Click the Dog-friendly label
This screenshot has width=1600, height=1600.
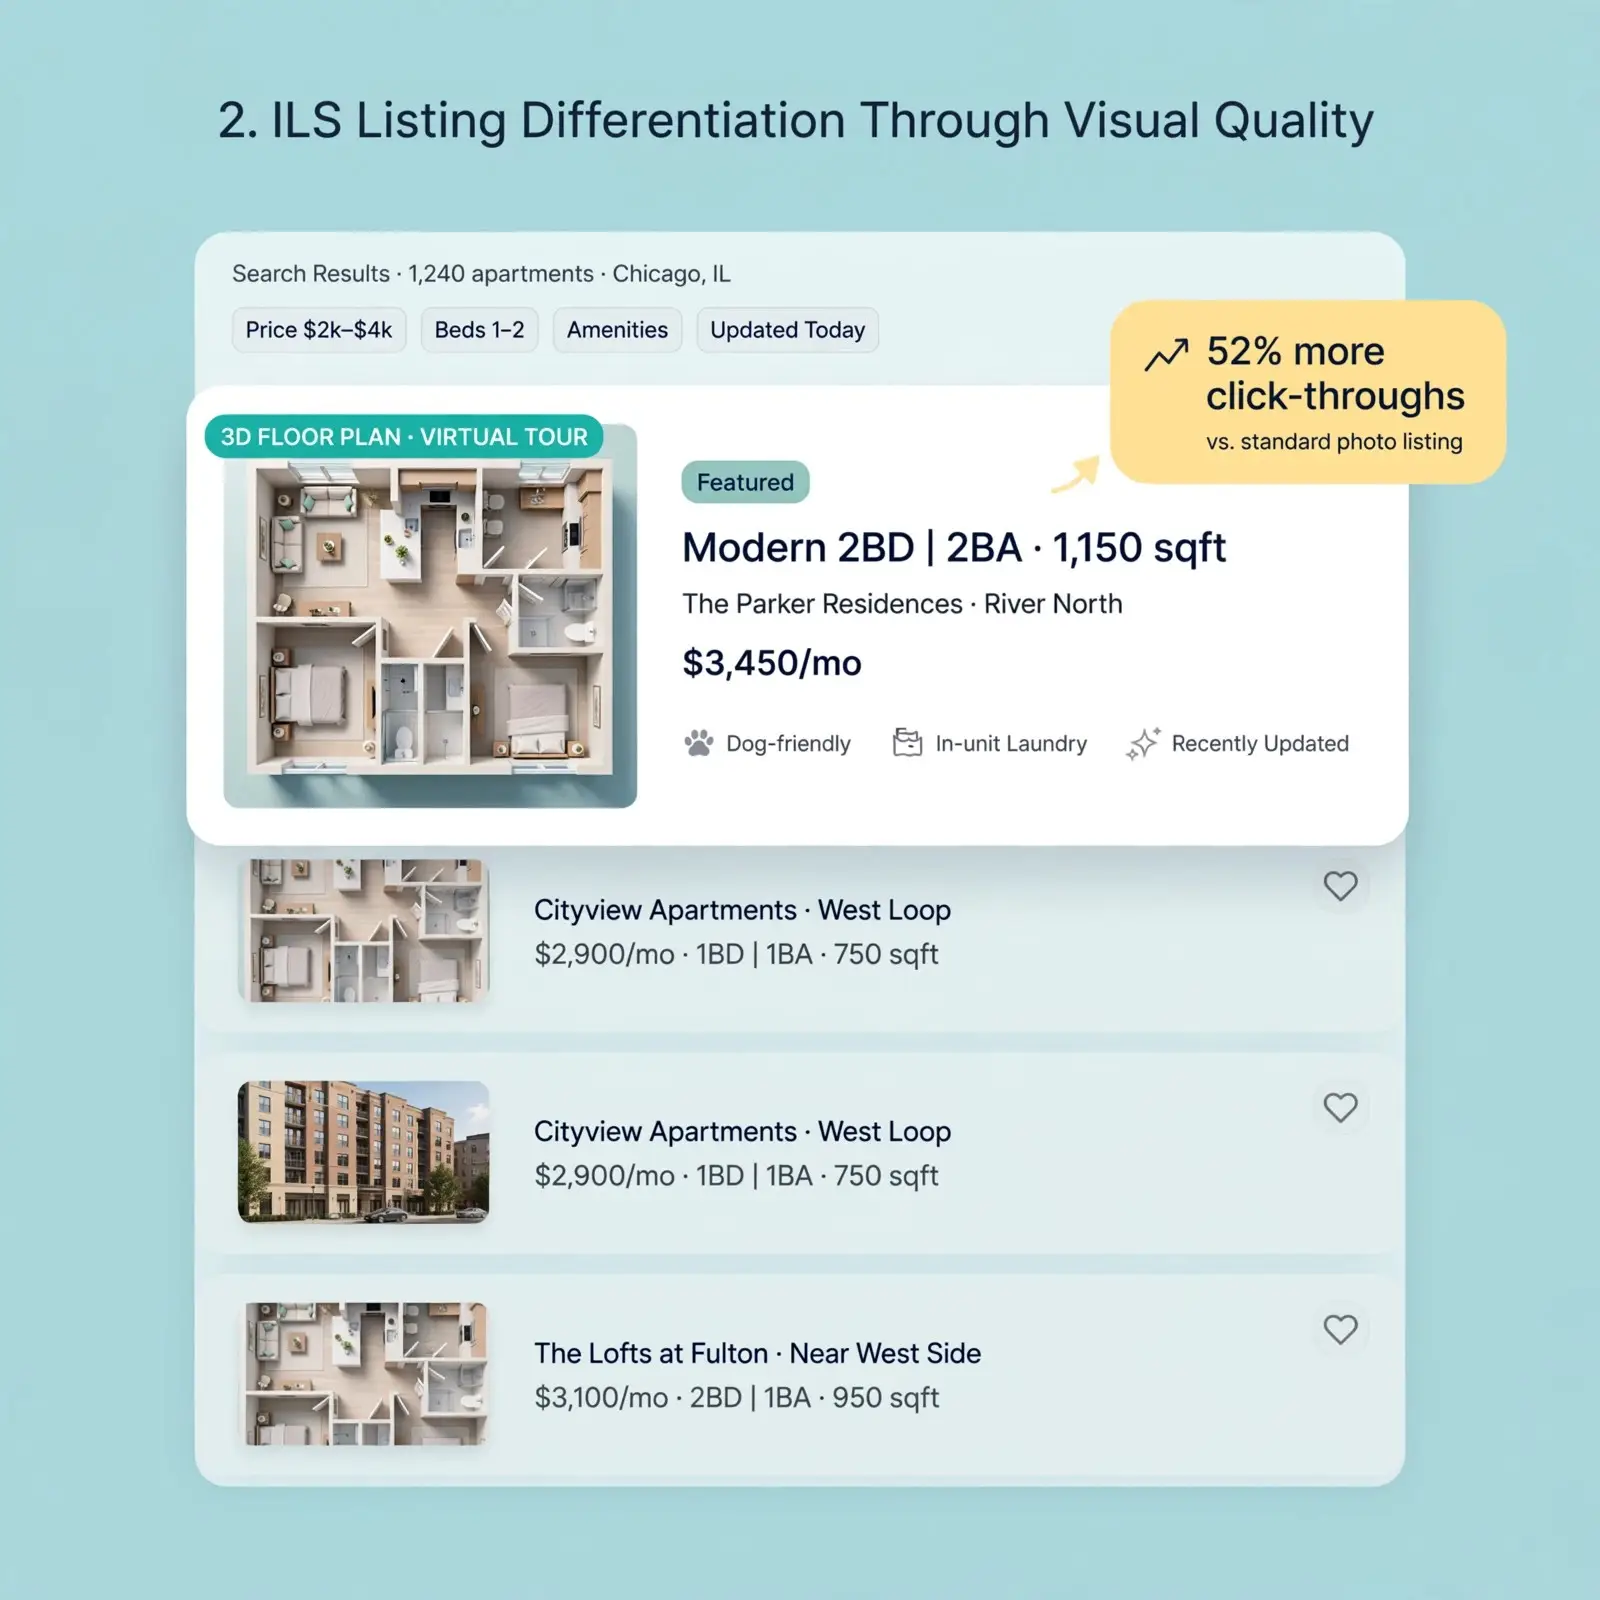788,744
